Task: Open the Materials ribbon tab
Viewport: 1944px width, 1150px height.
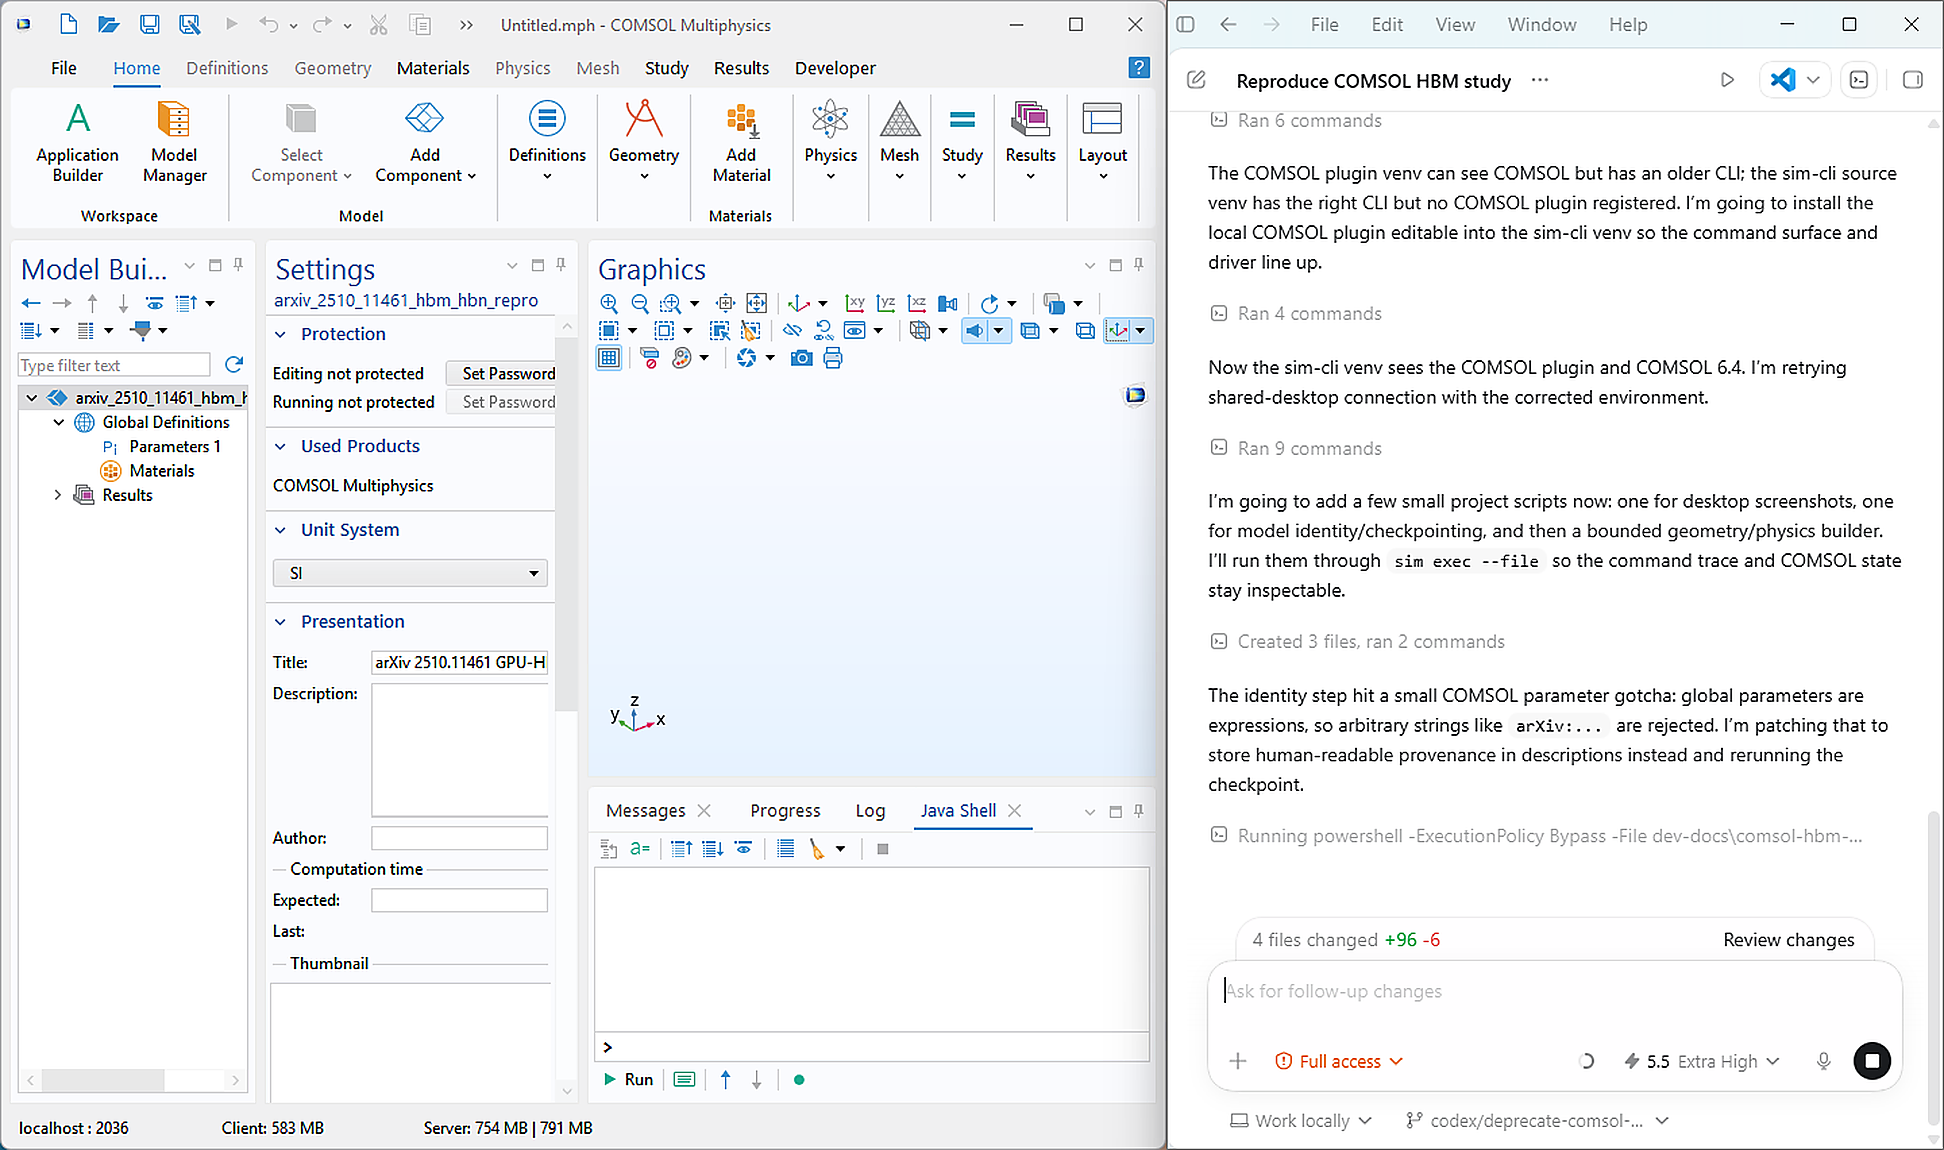Action: [x=433, y=68]
